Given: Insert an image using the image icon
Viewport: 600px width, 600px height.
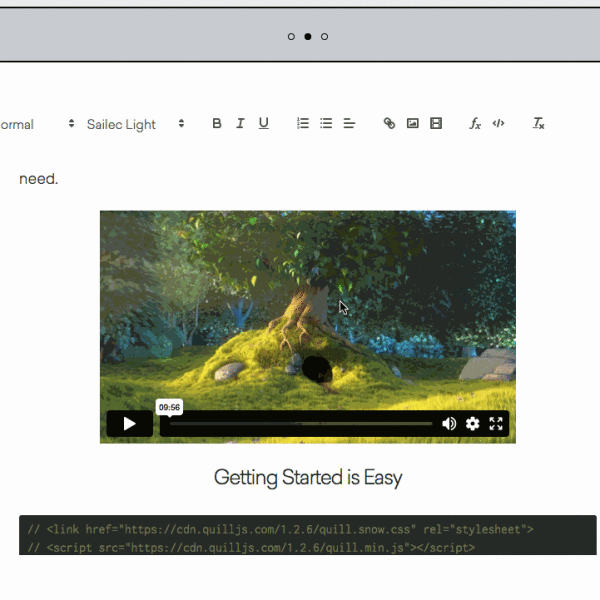Looking at the screenshot, I should (412, 124).
